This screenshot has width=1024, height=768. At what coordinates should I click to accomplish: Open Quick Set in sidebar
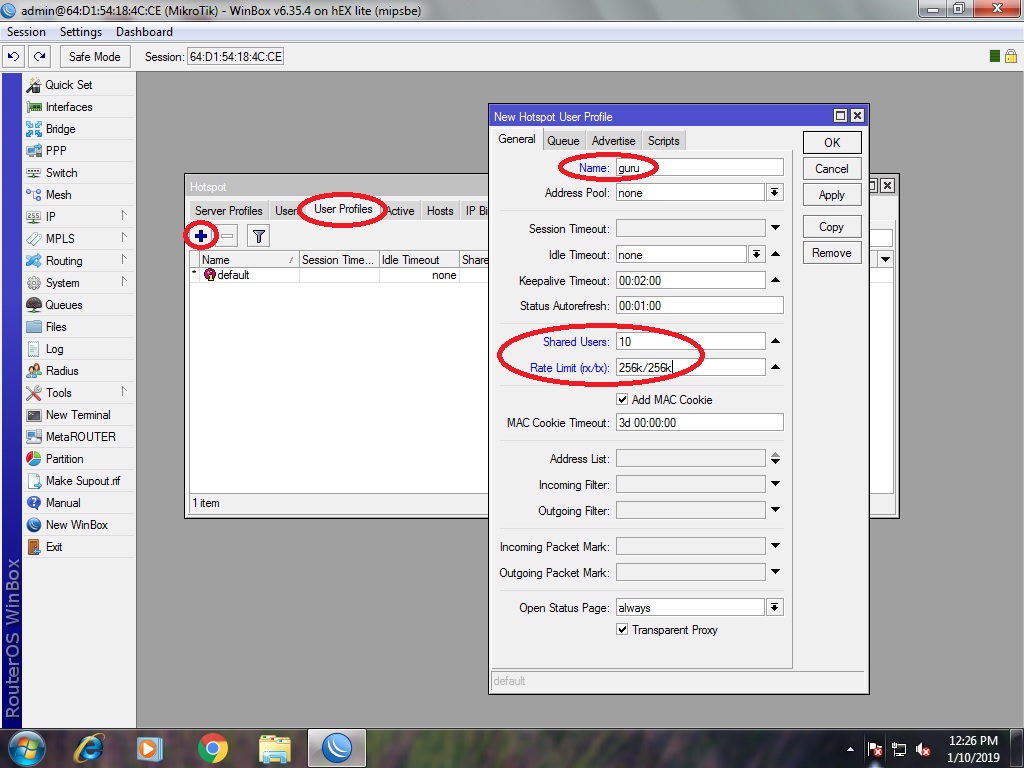pyautogui.click(x=69, y=85)
